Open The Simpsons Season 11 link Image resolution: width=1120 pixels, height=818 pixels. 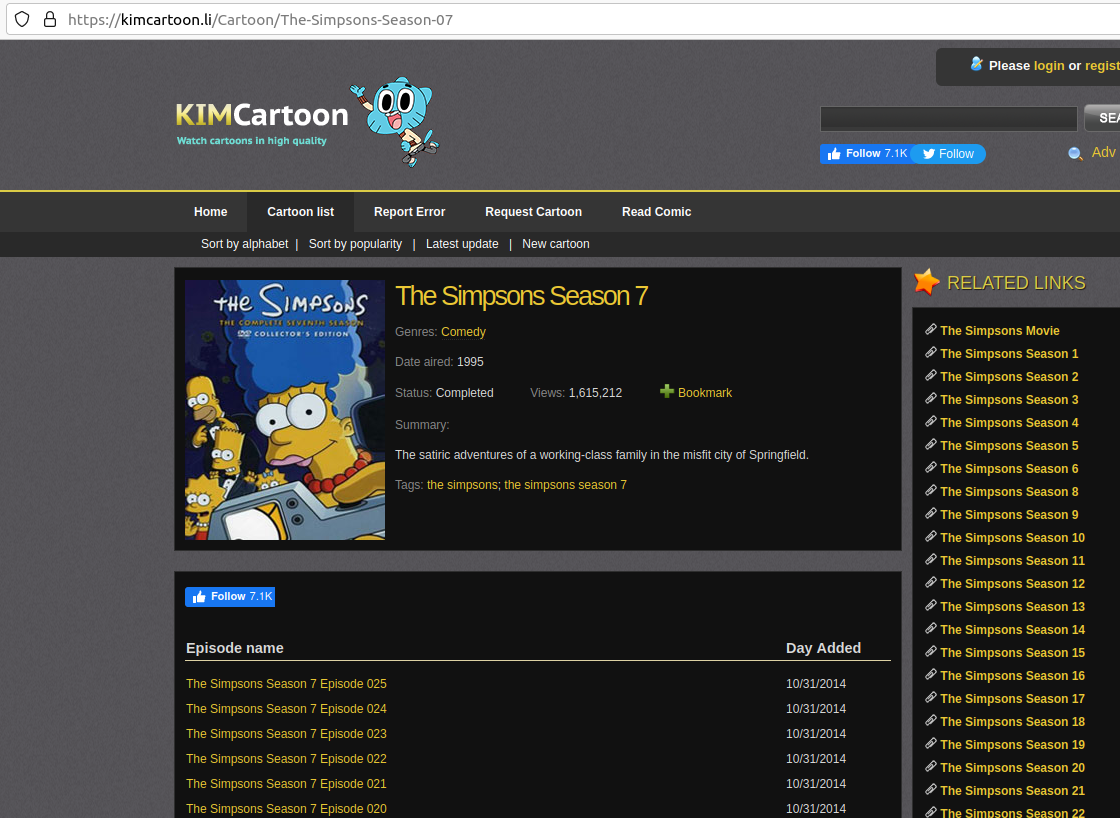[x=1013, y=561]
